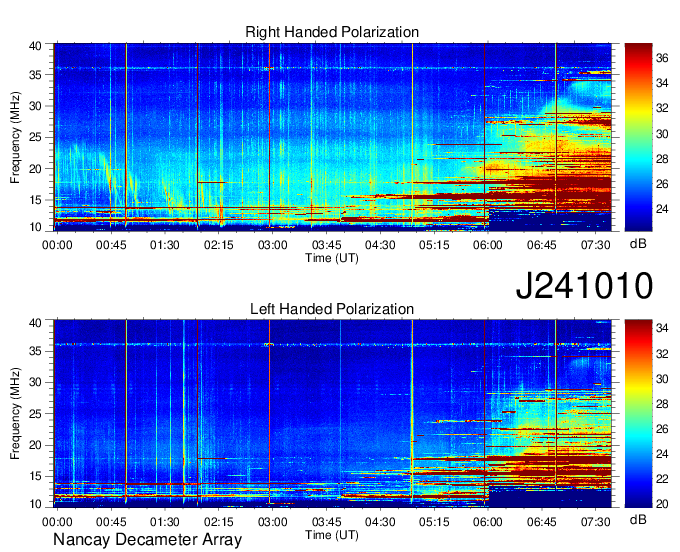Image resolution: width=680 pixels, height=552 pixels.
Task: Click the 15 MHz tick on the right-handed plot
Action: click(x=35, y=200)
